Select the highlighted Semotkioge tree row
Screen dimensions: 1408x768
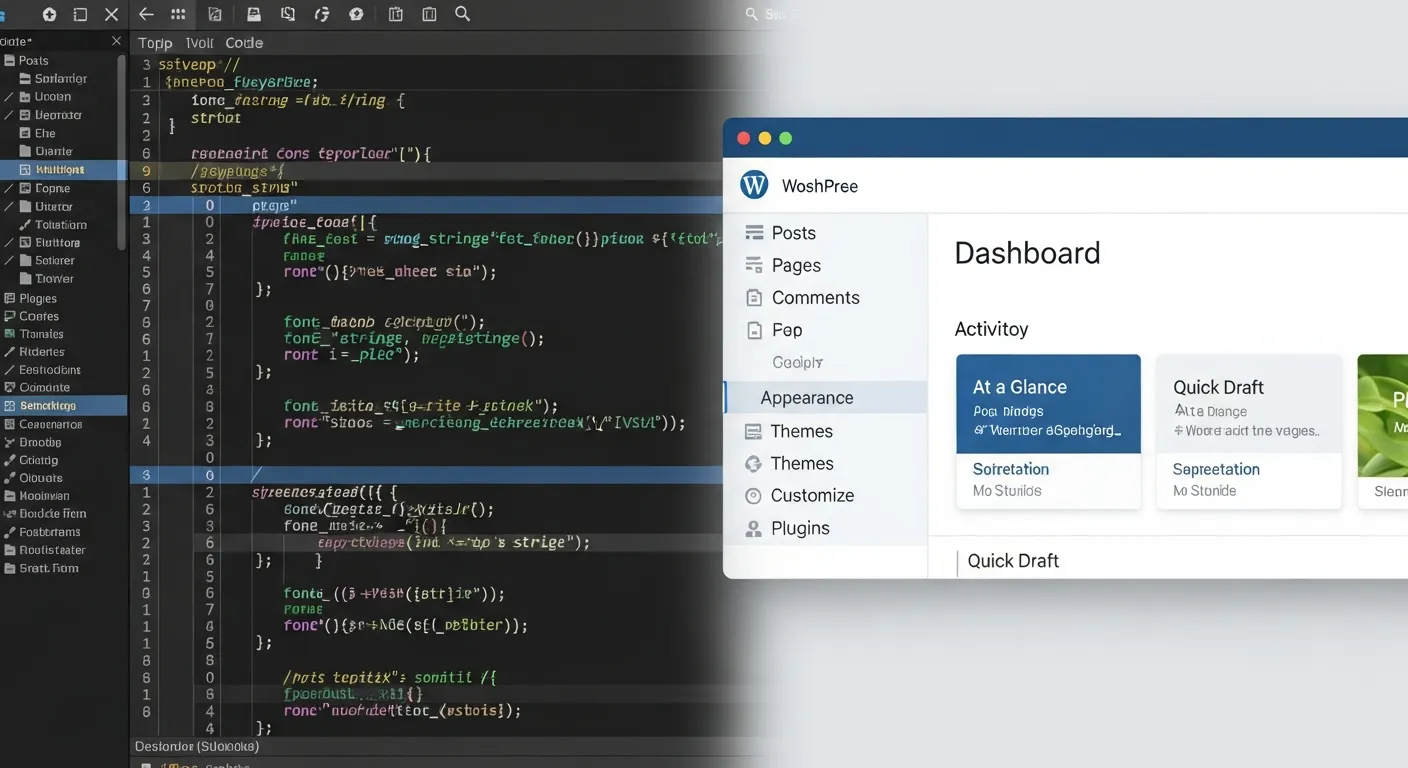click(64, 405)
